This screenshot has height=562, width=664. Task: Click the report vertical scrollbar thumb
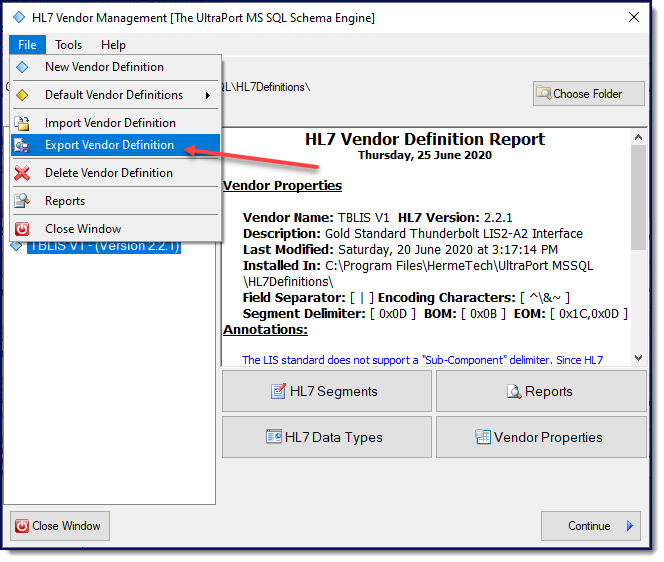coord(638,198)
